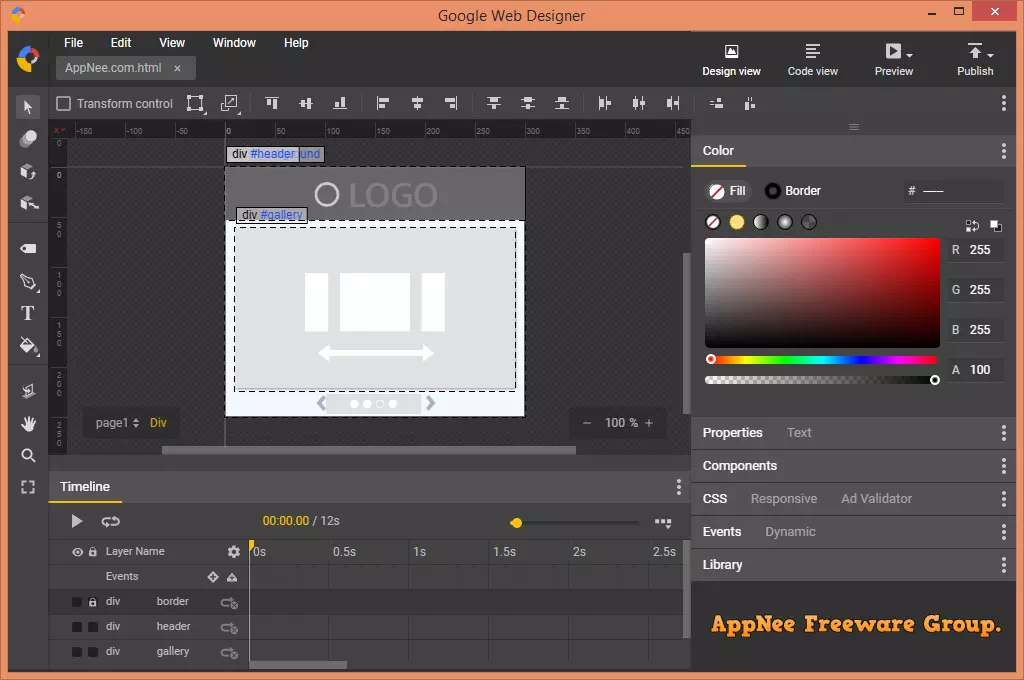This screenshot has height=680, width=1024.
Task: Close the AppNee.com.html tab
Action: pyautogui.click(x=177, y=68)
